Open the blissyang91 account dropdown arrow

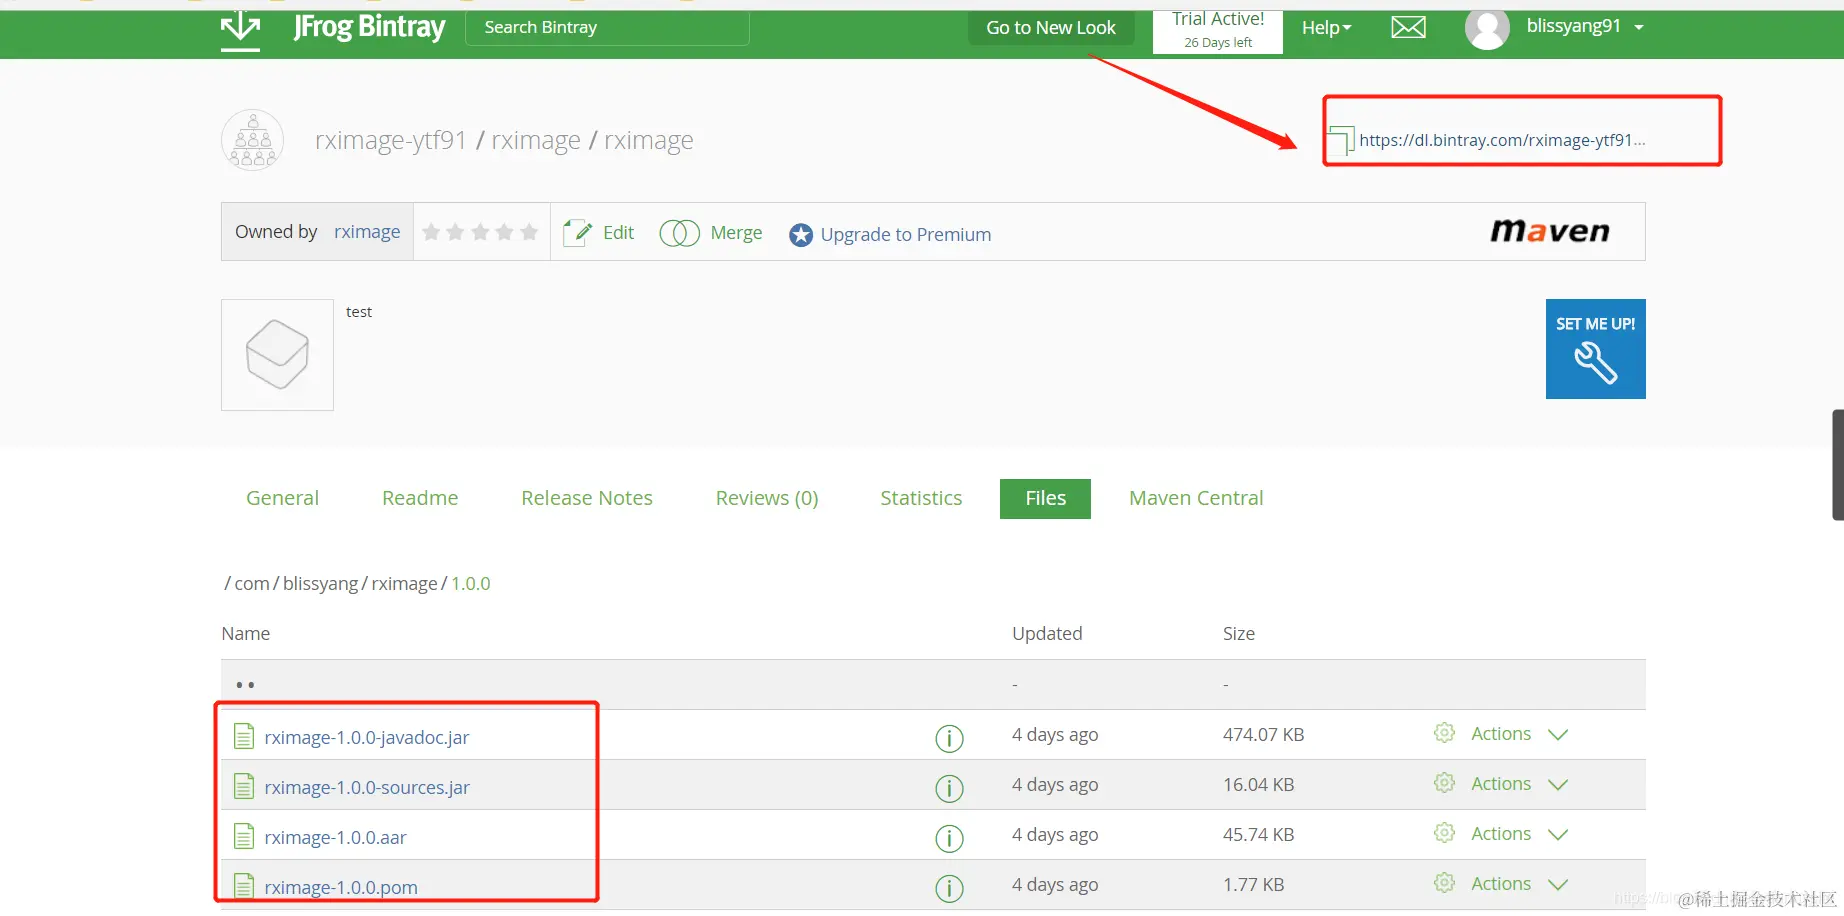[x=1639, y=28]
